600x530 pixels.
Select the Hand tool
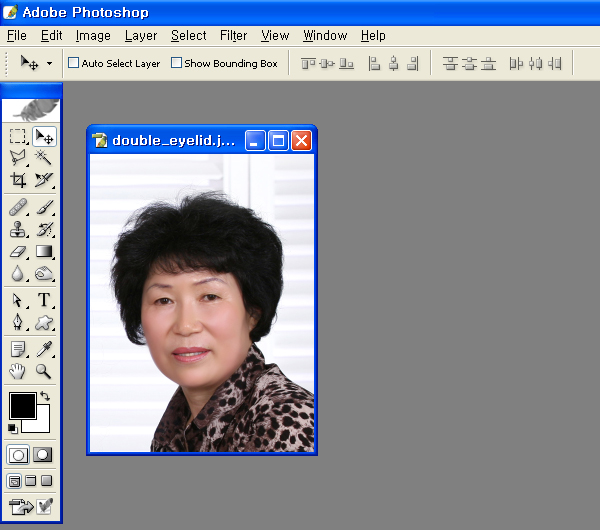tap(18, 371)
